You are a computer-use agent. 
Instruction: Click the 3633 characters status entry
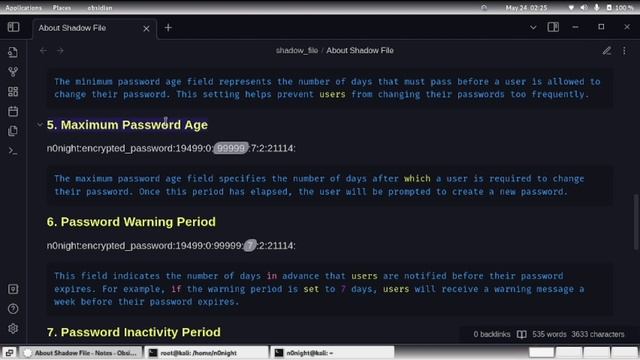point(598,334)
